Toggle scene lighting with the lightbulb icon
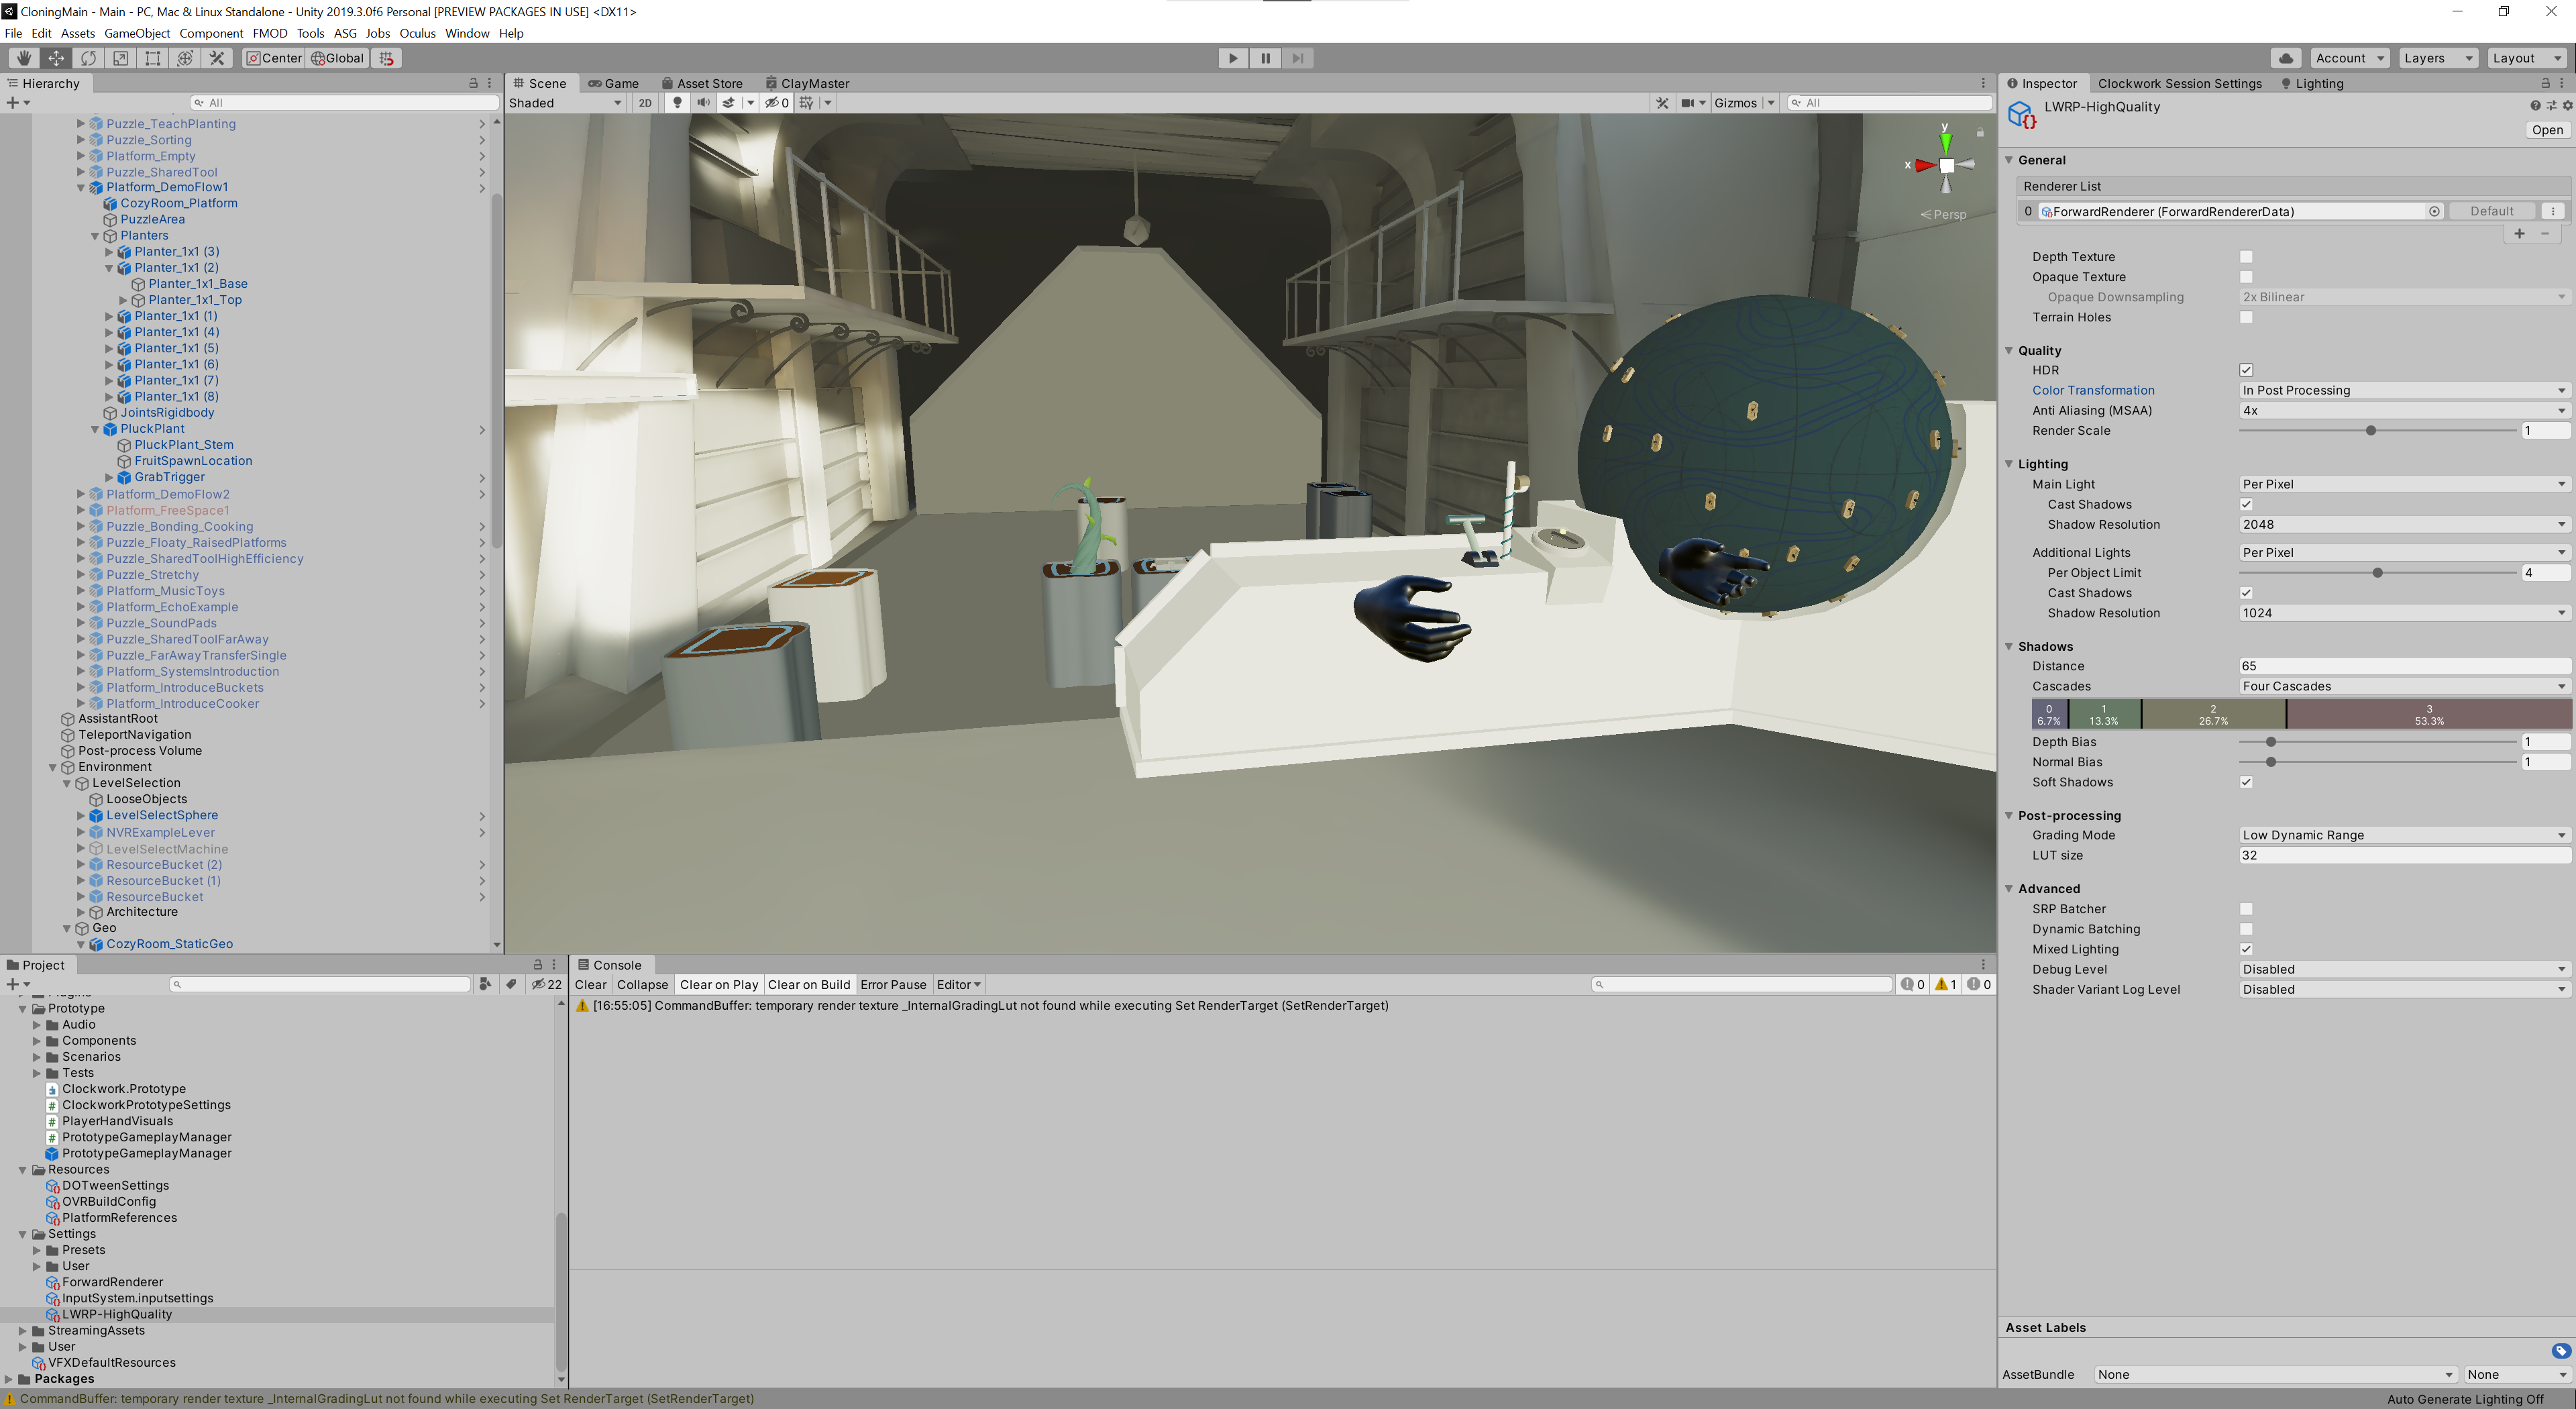Screen dimensions: 2576x1409 [677, 103]
